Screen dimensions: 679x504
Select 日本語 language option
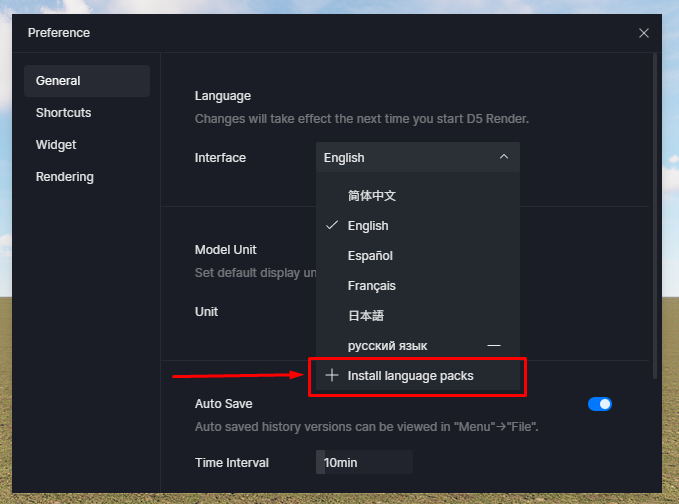[x=417, y=316]
